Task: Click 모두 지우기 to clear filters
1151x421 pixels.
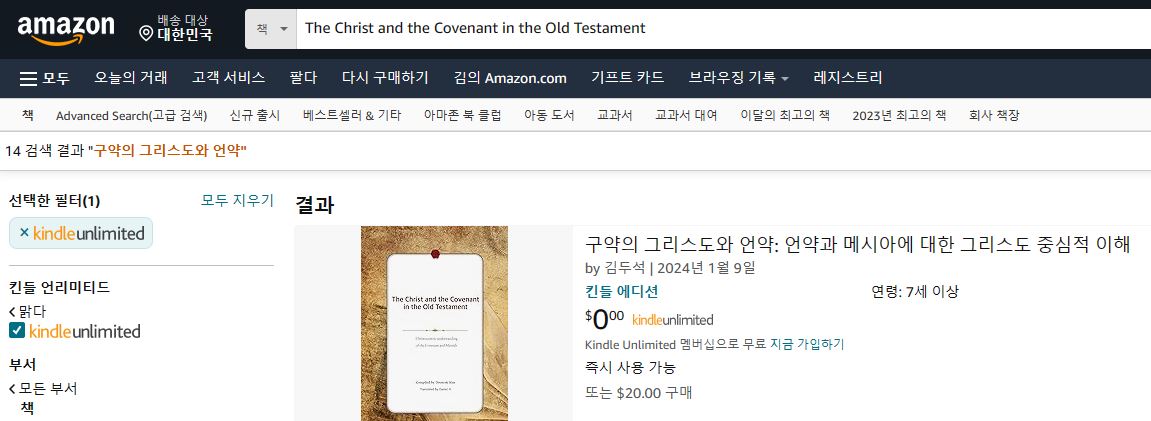Action: coord(237,200)
